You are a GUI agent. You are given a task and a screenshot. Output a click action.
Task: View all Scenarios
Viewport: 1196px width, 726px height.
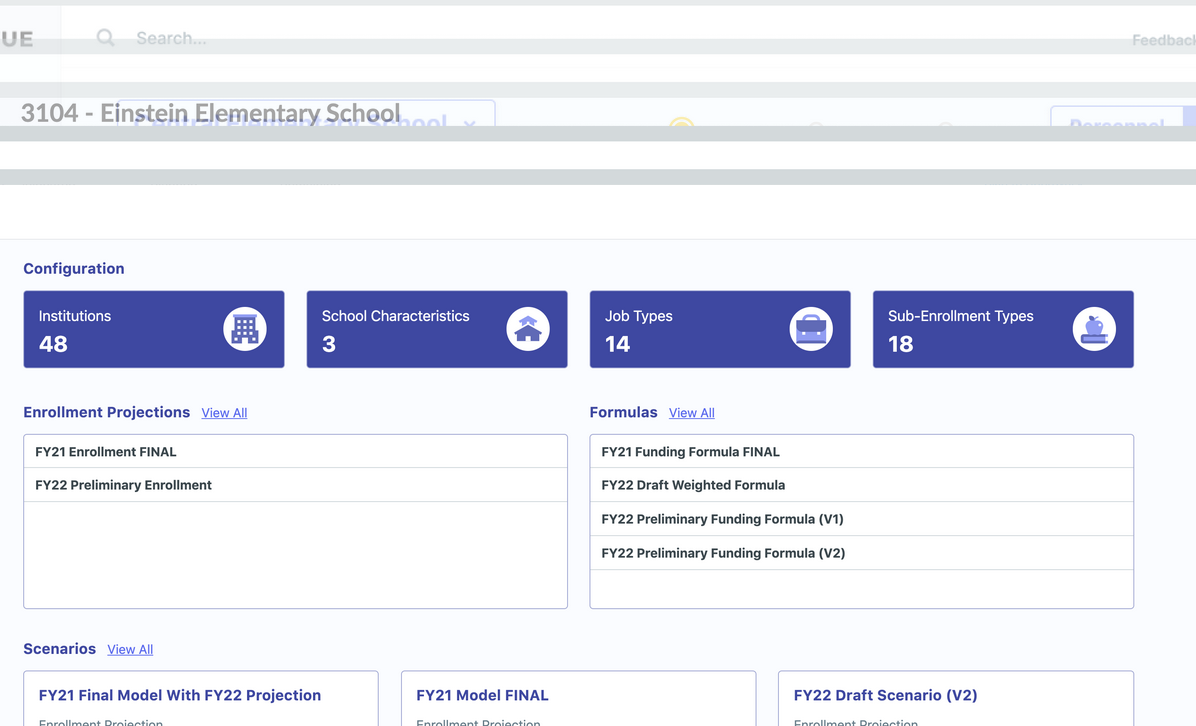[130, 649]
